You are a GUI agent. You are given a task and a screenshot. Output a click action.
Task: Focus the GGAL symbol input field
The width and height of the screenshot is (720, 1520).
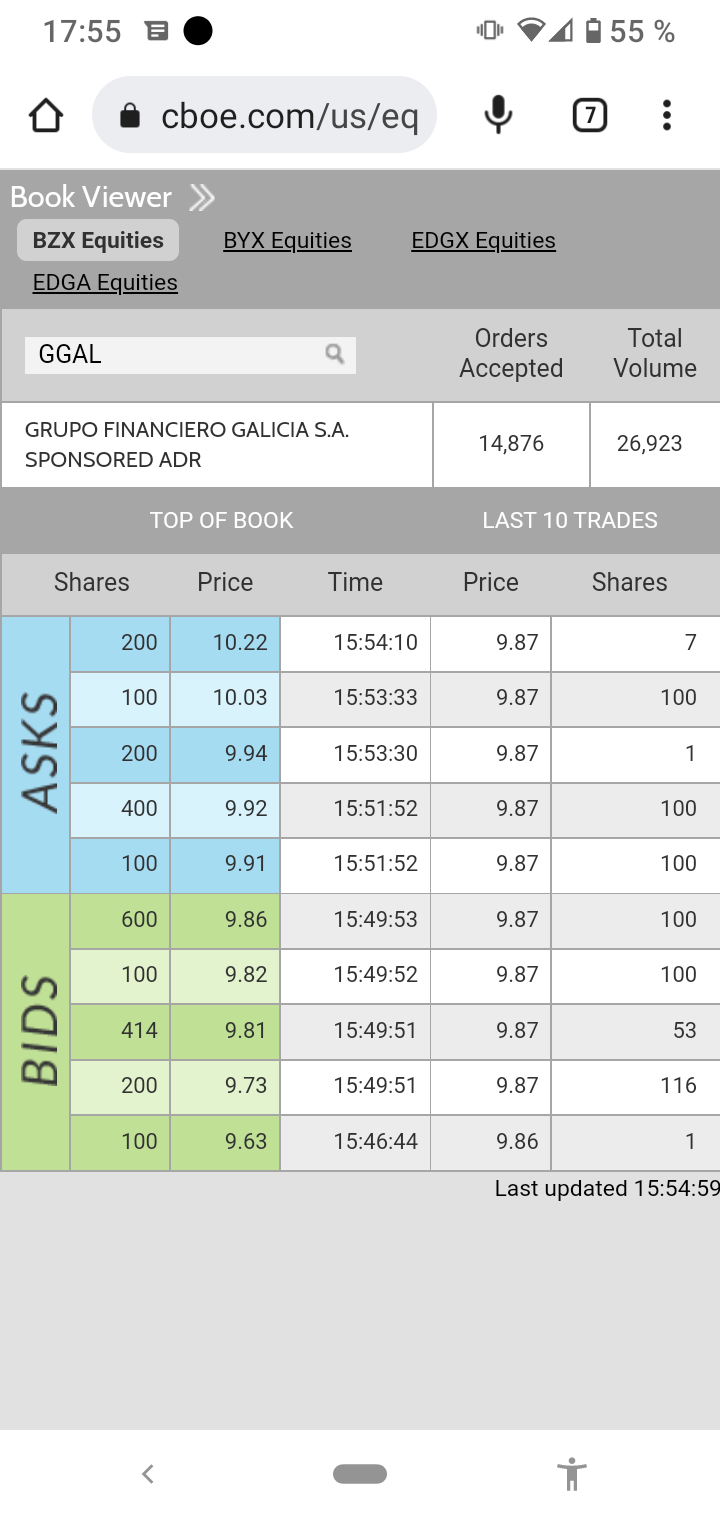[x=175, y=355]
